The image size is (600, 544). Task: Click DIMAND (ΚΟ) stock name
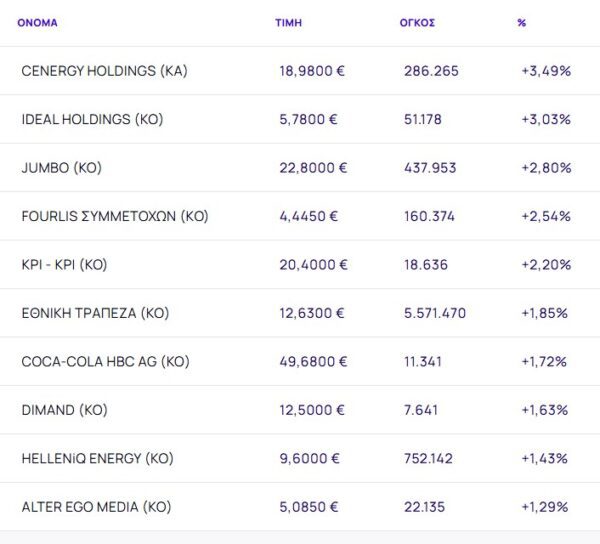pyautogui.click(x=64, y=410)
